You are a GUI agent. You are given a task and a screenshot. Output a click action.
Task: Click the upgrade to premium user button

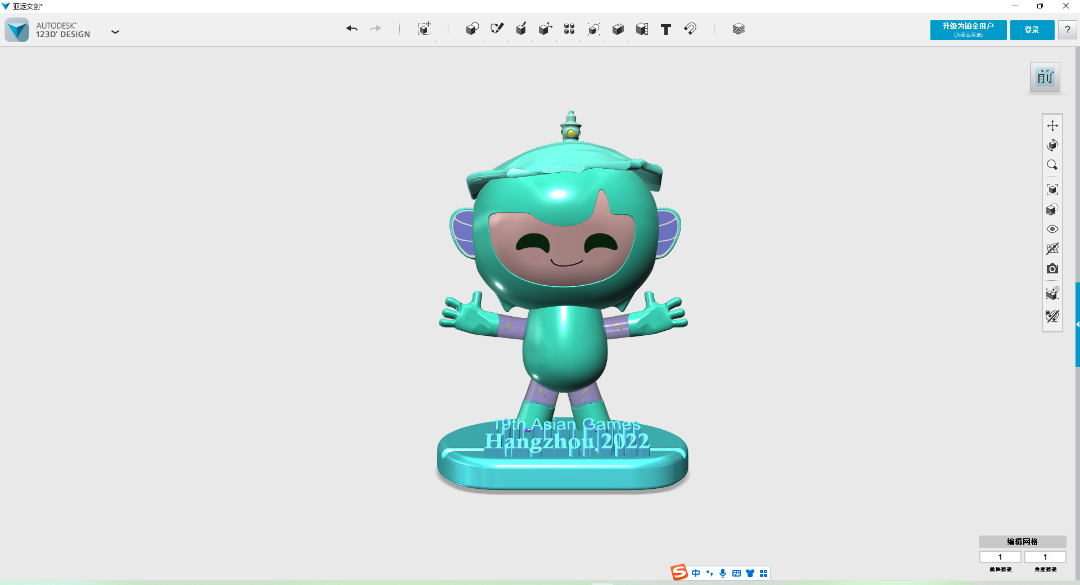(x=968, y=30)
